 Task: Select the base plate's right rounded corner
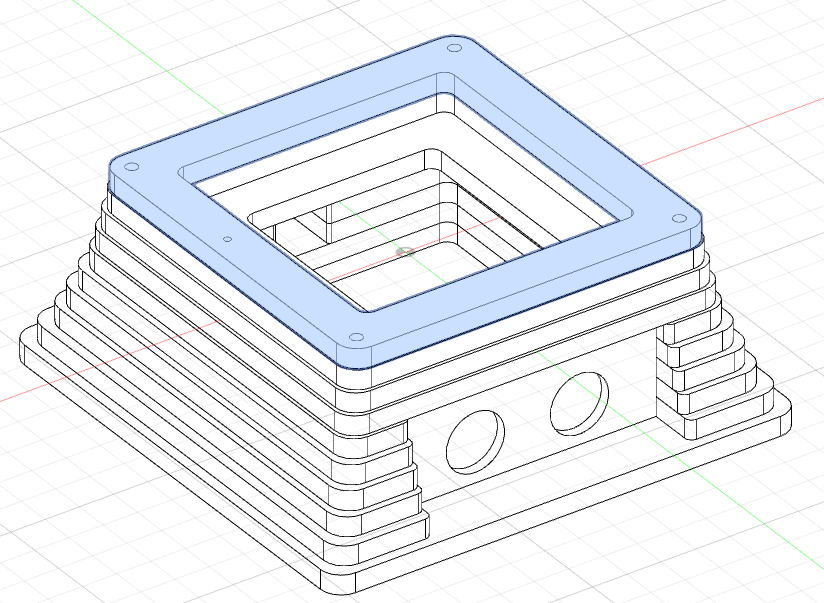pyautogui.click(x=784, y=408)
